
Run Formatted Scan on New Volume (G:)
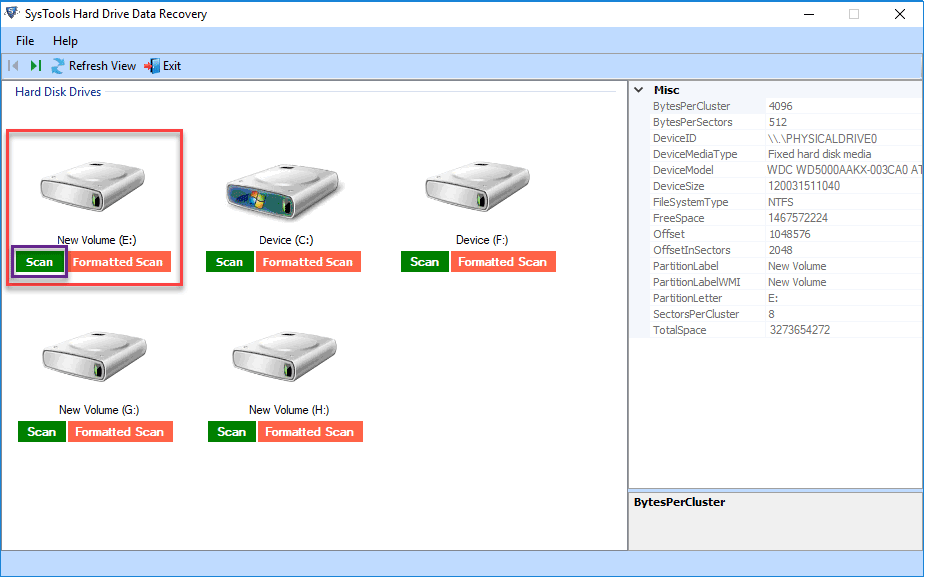119,432
